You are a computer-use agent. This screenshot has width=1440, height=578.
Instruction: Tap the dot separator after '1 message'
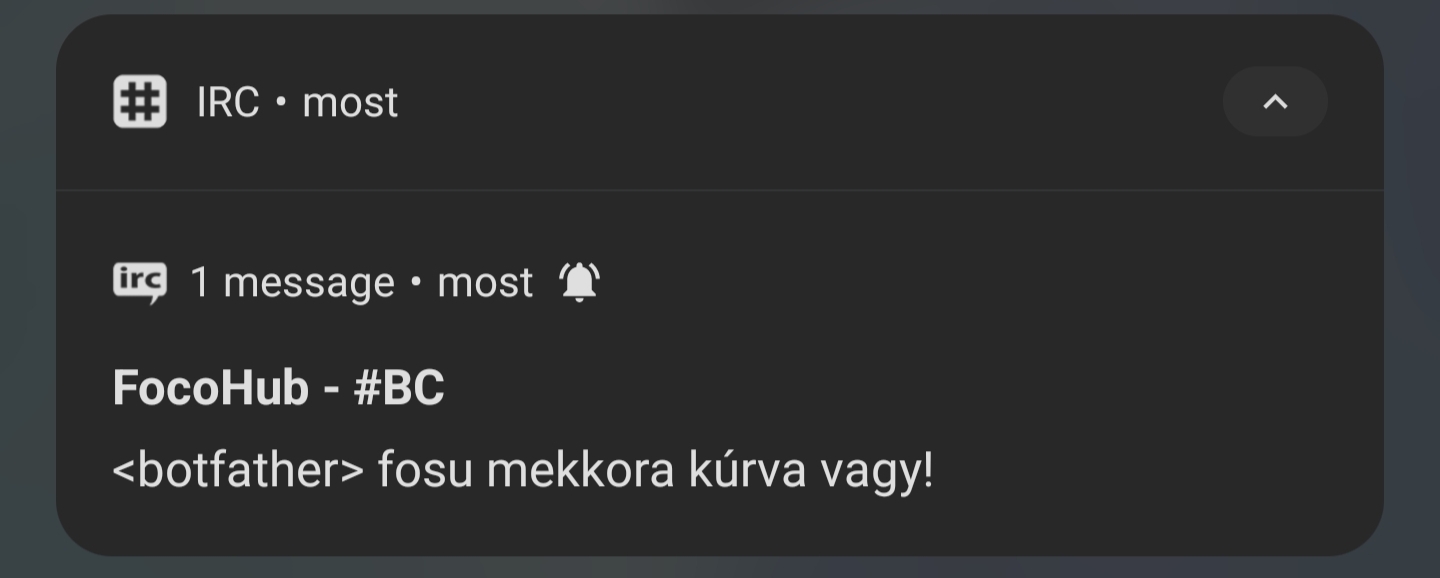416,283
